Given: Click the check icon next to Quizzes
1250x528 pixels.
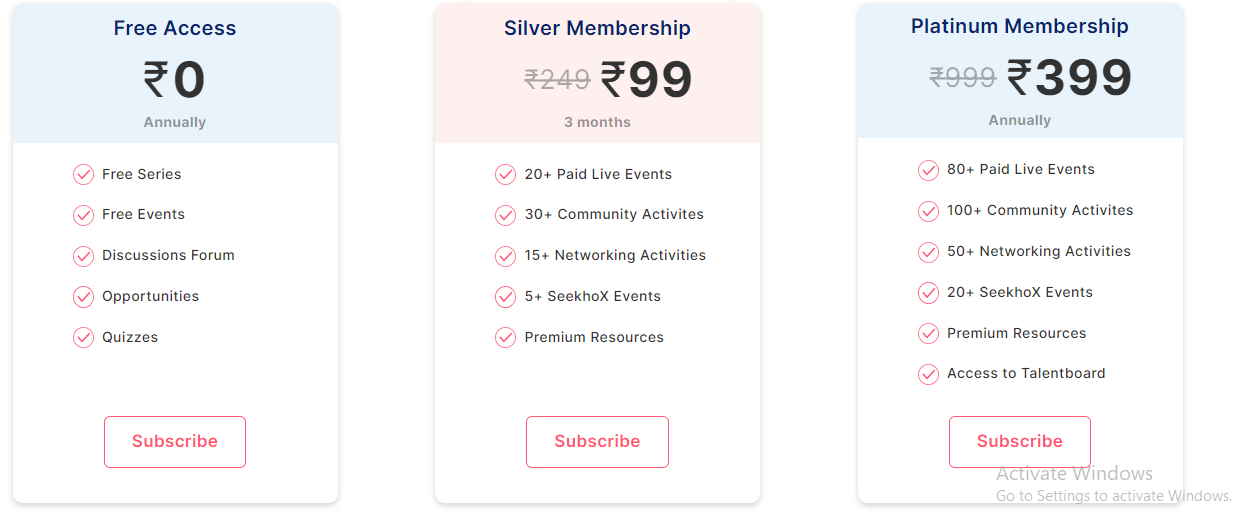Looking at the screenshot, I should (83, 337).
